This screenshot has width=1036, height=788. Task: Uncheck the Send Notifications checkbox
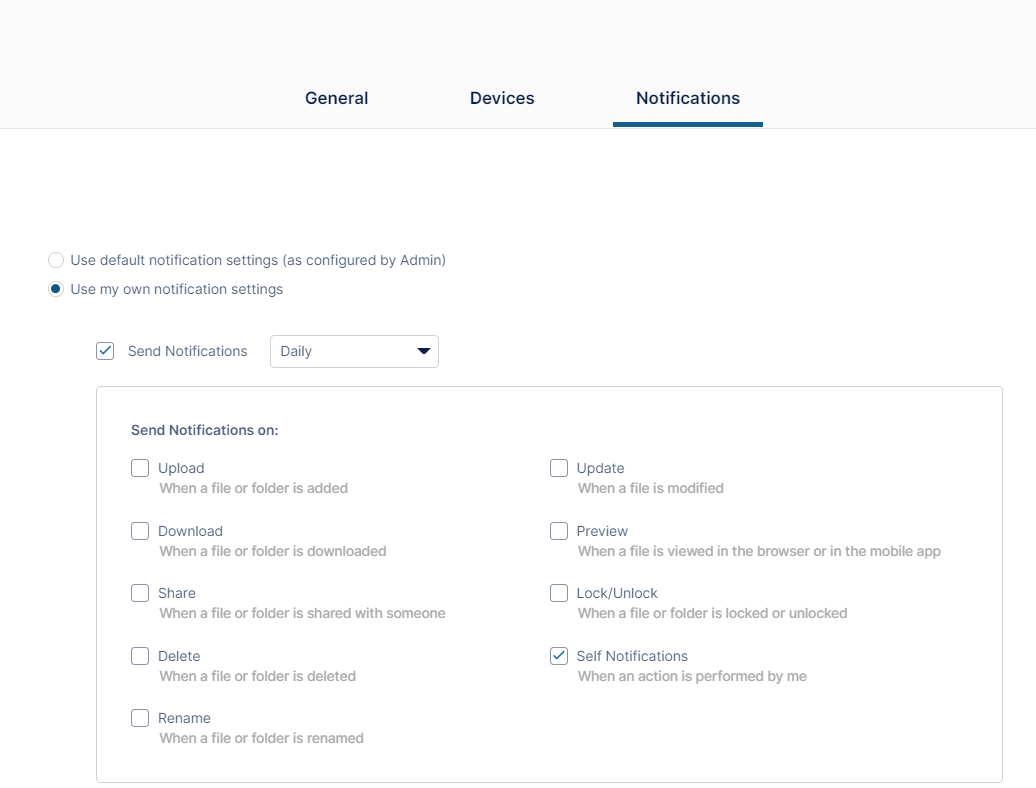click(x=105, y=351)
